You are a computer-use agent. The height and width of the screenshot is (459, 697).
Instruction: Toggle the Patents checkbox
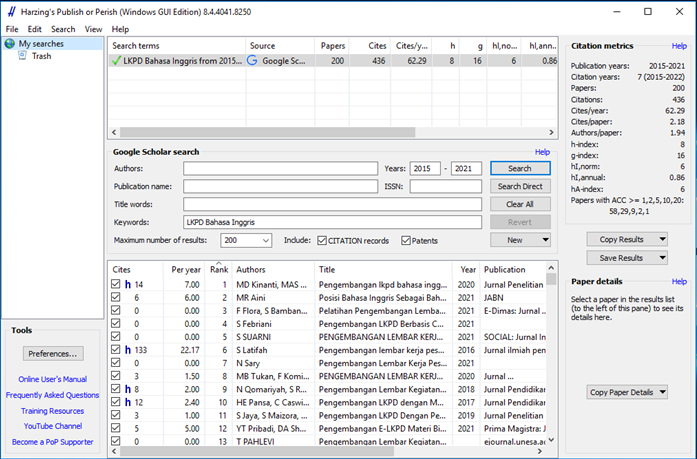click(405, 240)
